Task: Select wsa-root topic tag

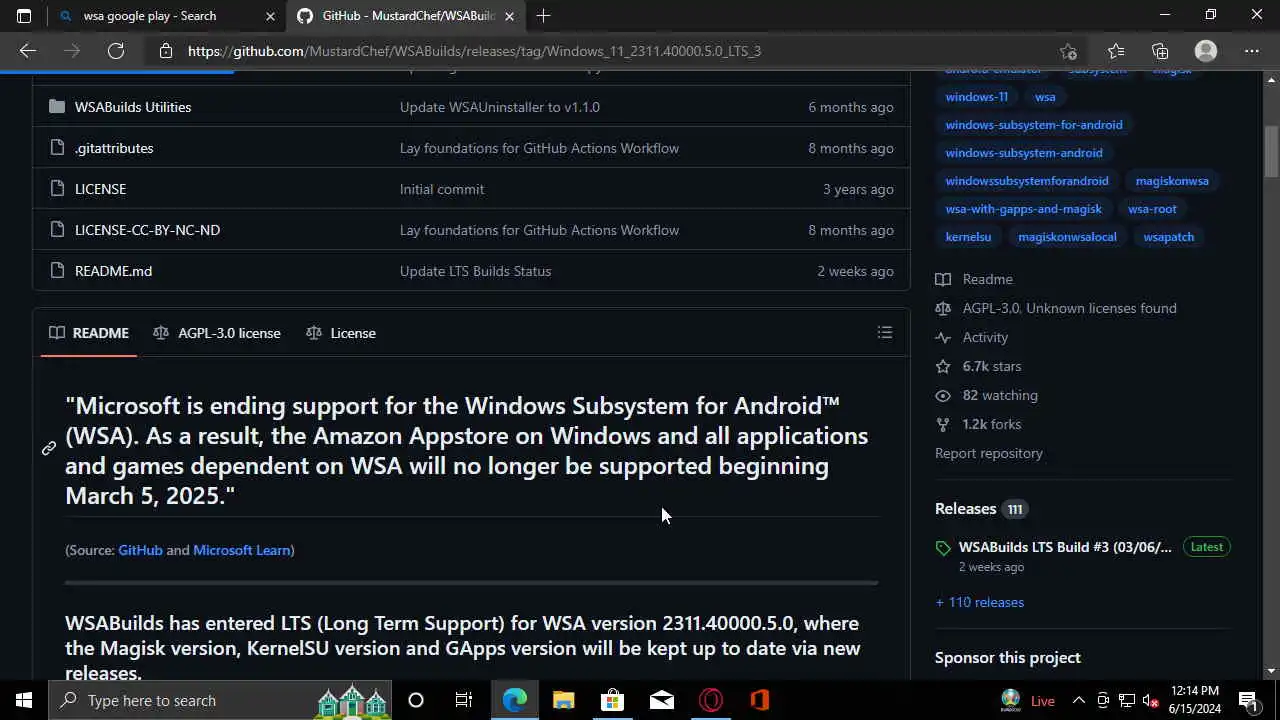Action: (x=1152, y=209)
